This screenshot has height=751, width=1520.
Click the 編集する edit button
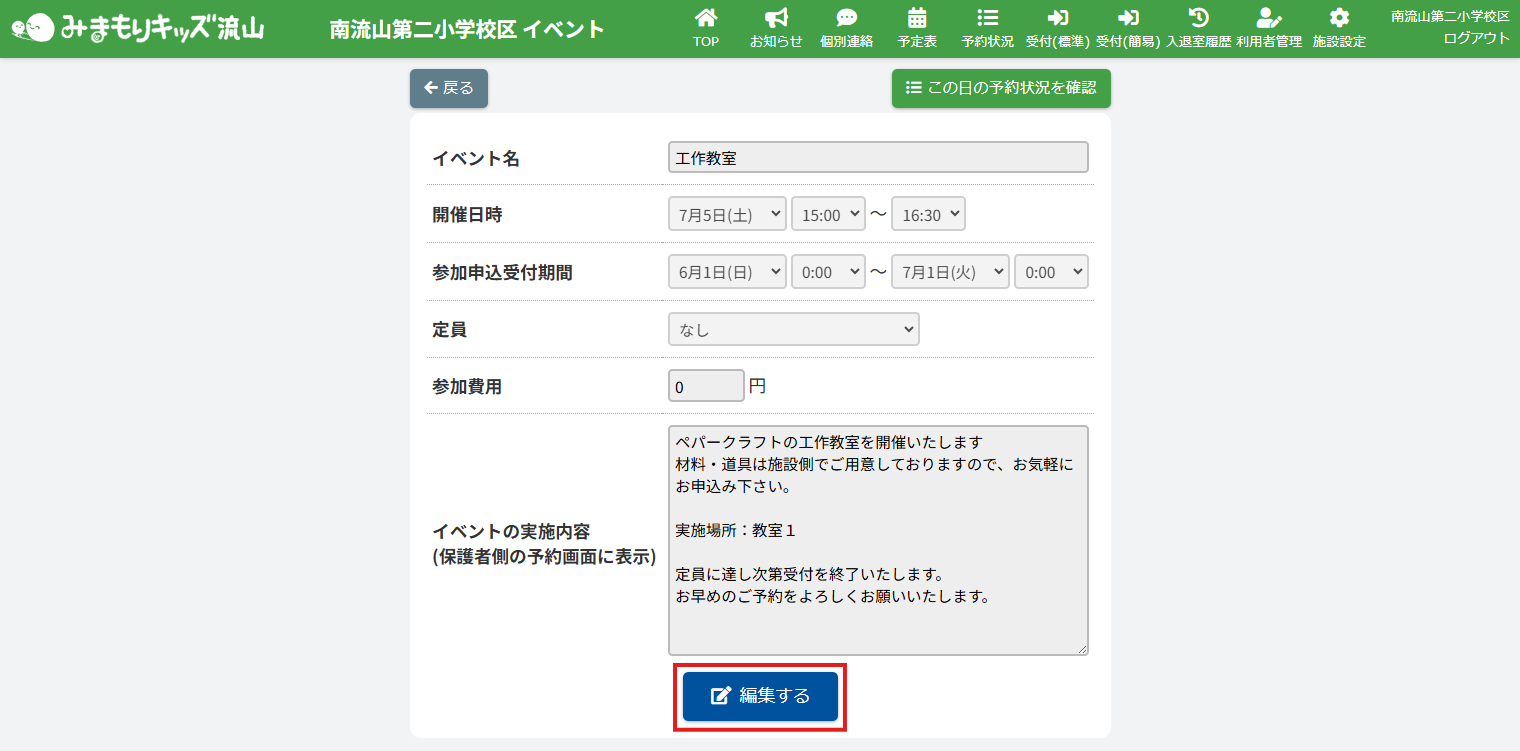[x=760, y=696]
